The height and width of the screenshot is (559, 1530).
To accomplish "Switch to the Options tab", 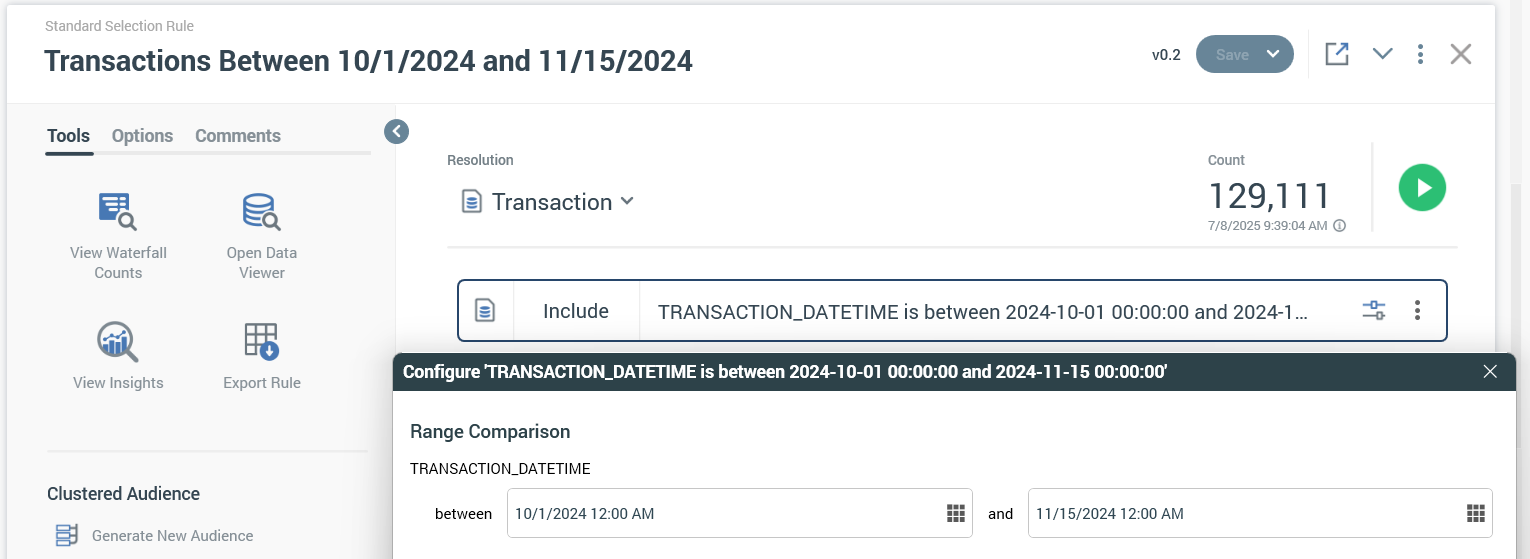I will tap(142, 136).
